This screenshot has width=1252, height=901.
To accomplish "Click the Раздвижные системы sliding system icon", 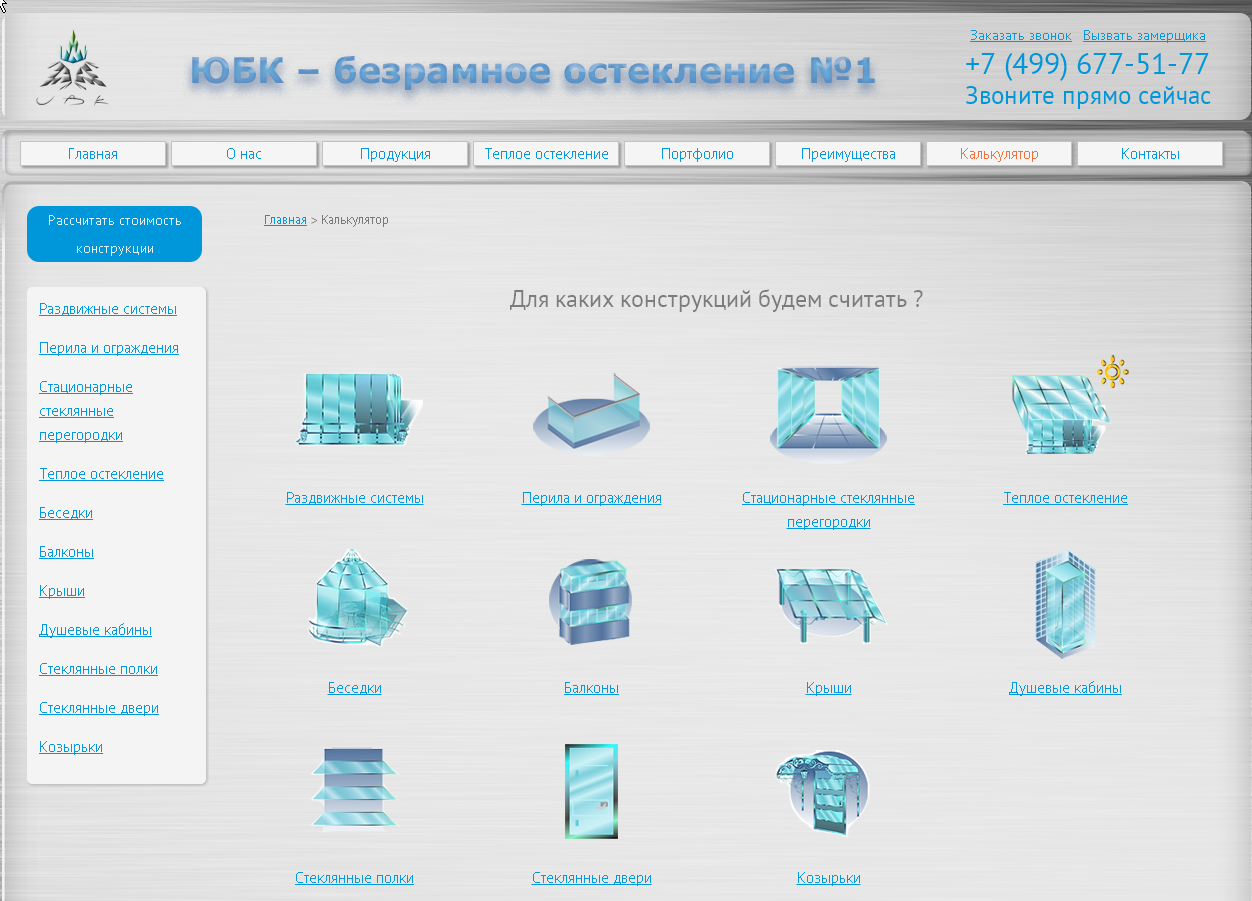I will pyautogui.click(x=355, y=410).
